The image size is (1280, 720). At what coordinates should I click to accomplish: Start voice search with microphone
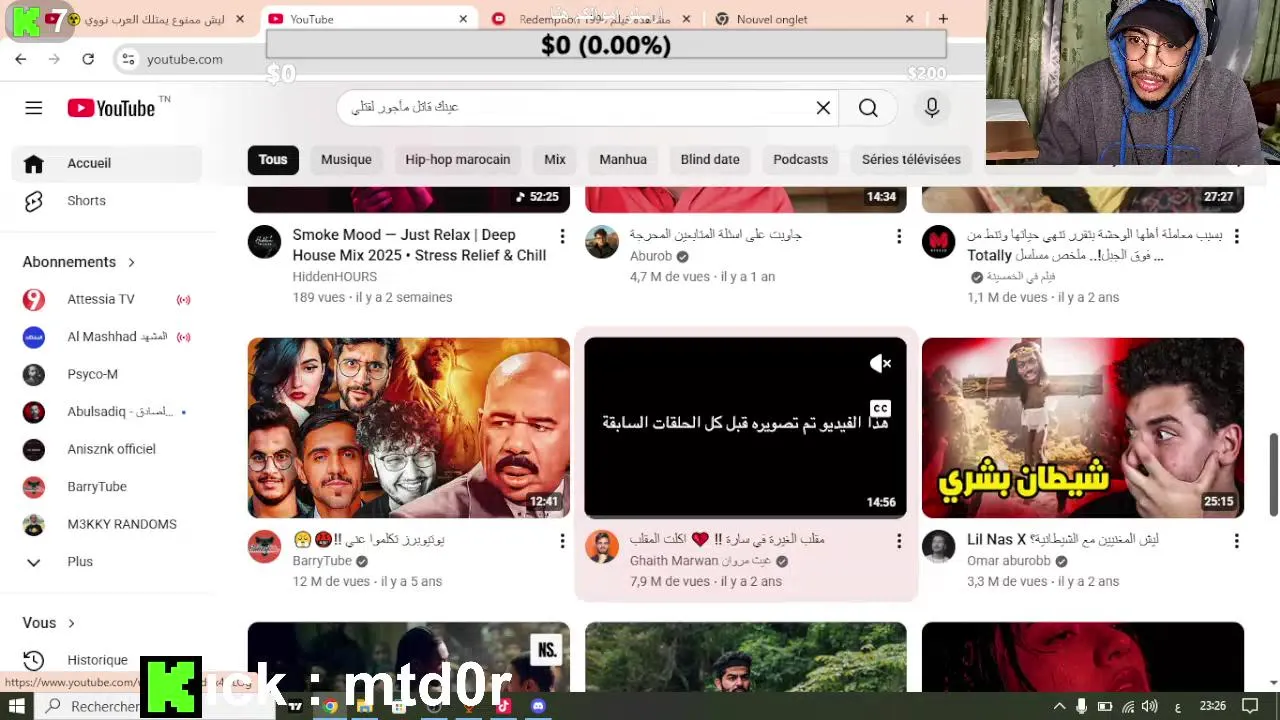[x=932, y=108]
